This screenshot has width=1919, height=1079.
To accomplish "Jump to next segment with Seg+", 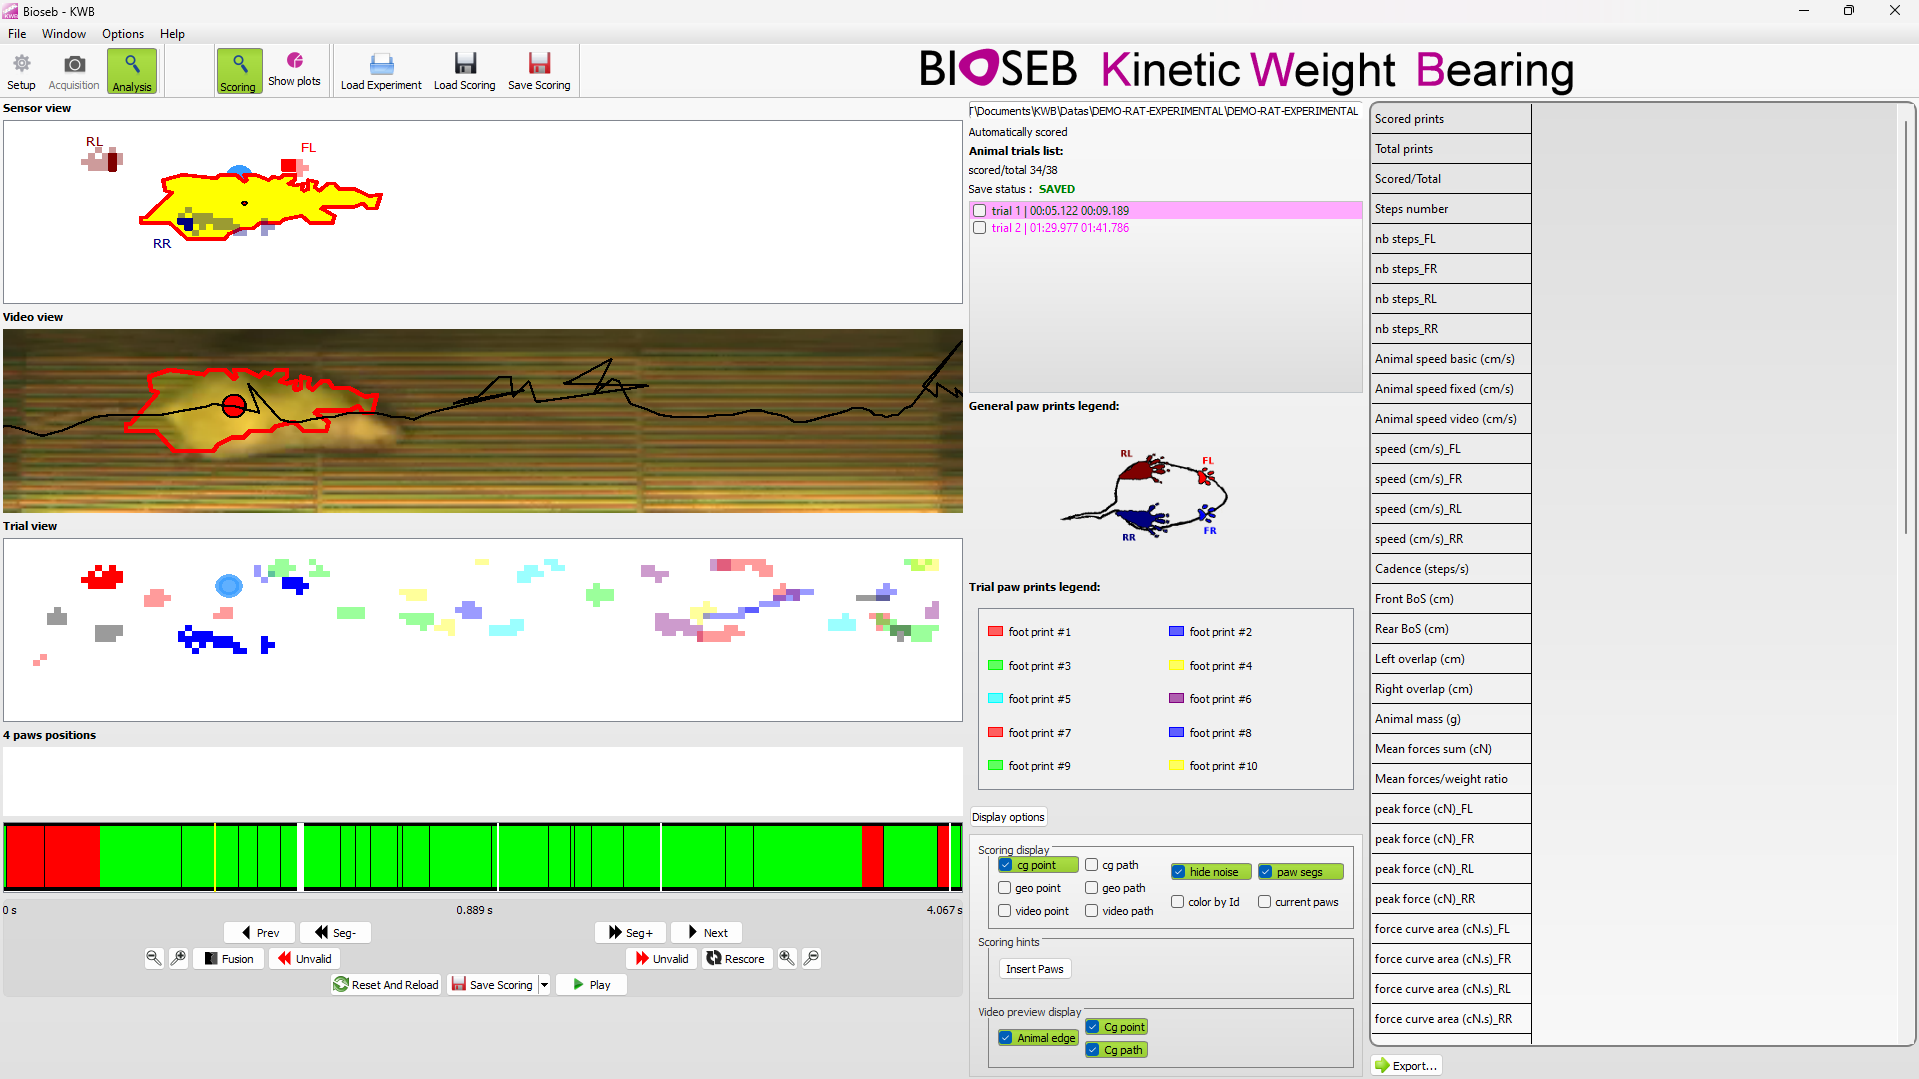I will 631,932.
